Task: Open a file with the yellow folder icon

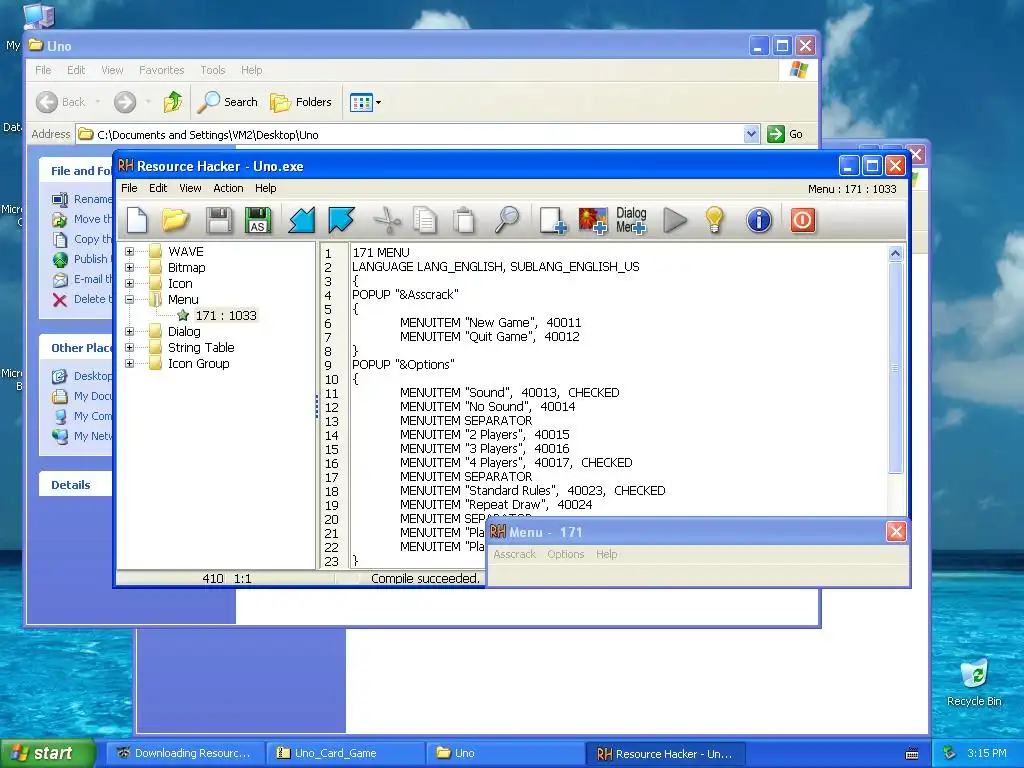Action: [176, 220]
